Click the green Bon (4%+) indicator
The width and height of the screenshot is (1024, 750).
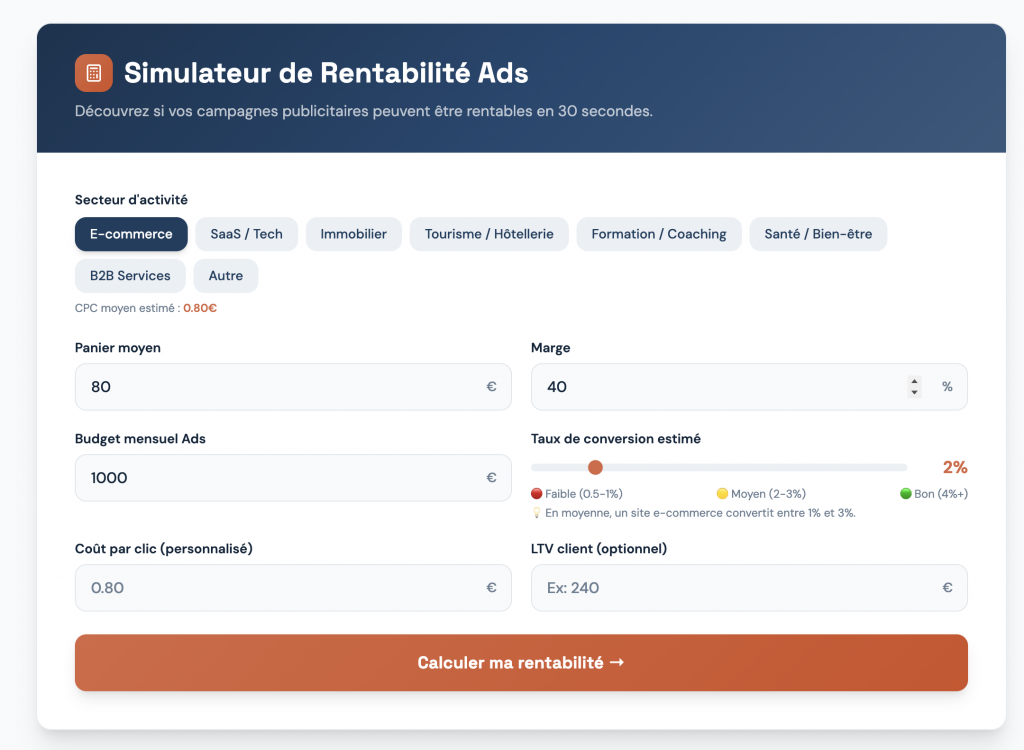(x=934, y=494)
